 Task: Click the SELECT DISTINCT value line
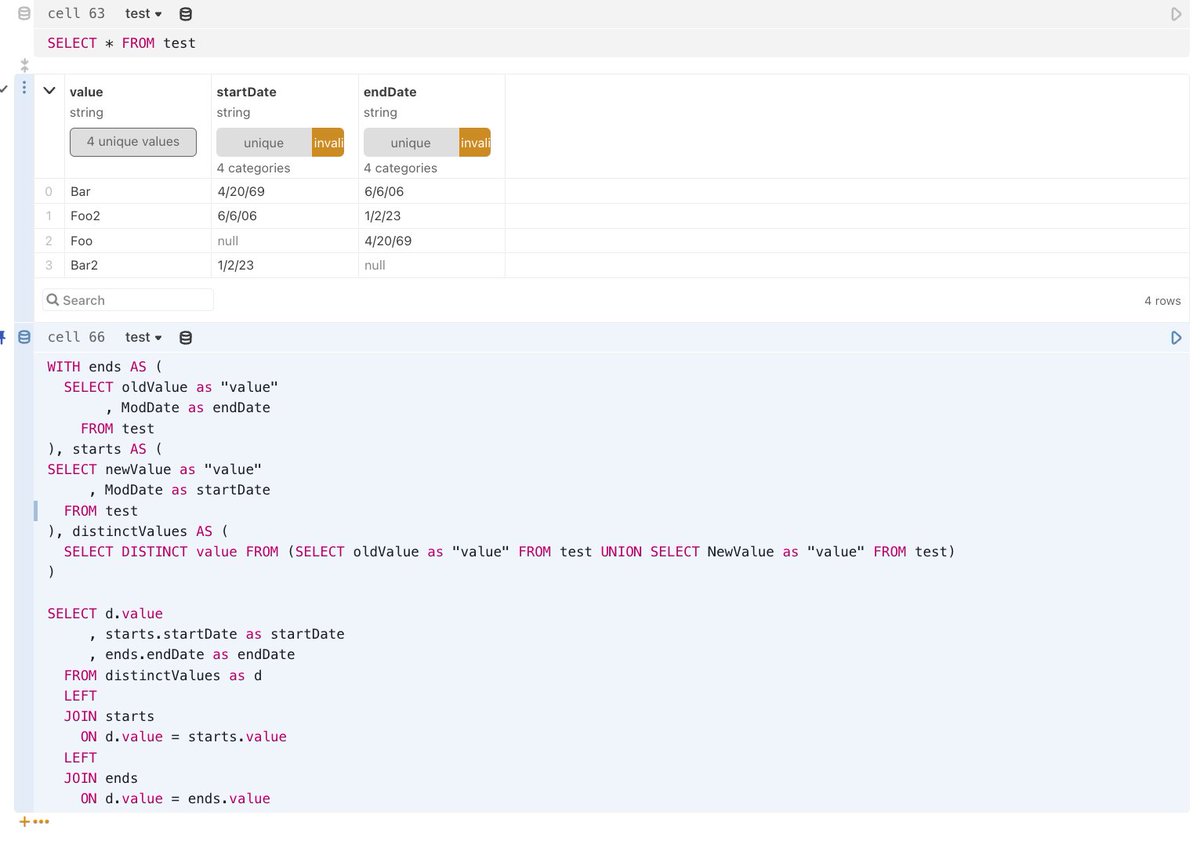coord(509,552)
